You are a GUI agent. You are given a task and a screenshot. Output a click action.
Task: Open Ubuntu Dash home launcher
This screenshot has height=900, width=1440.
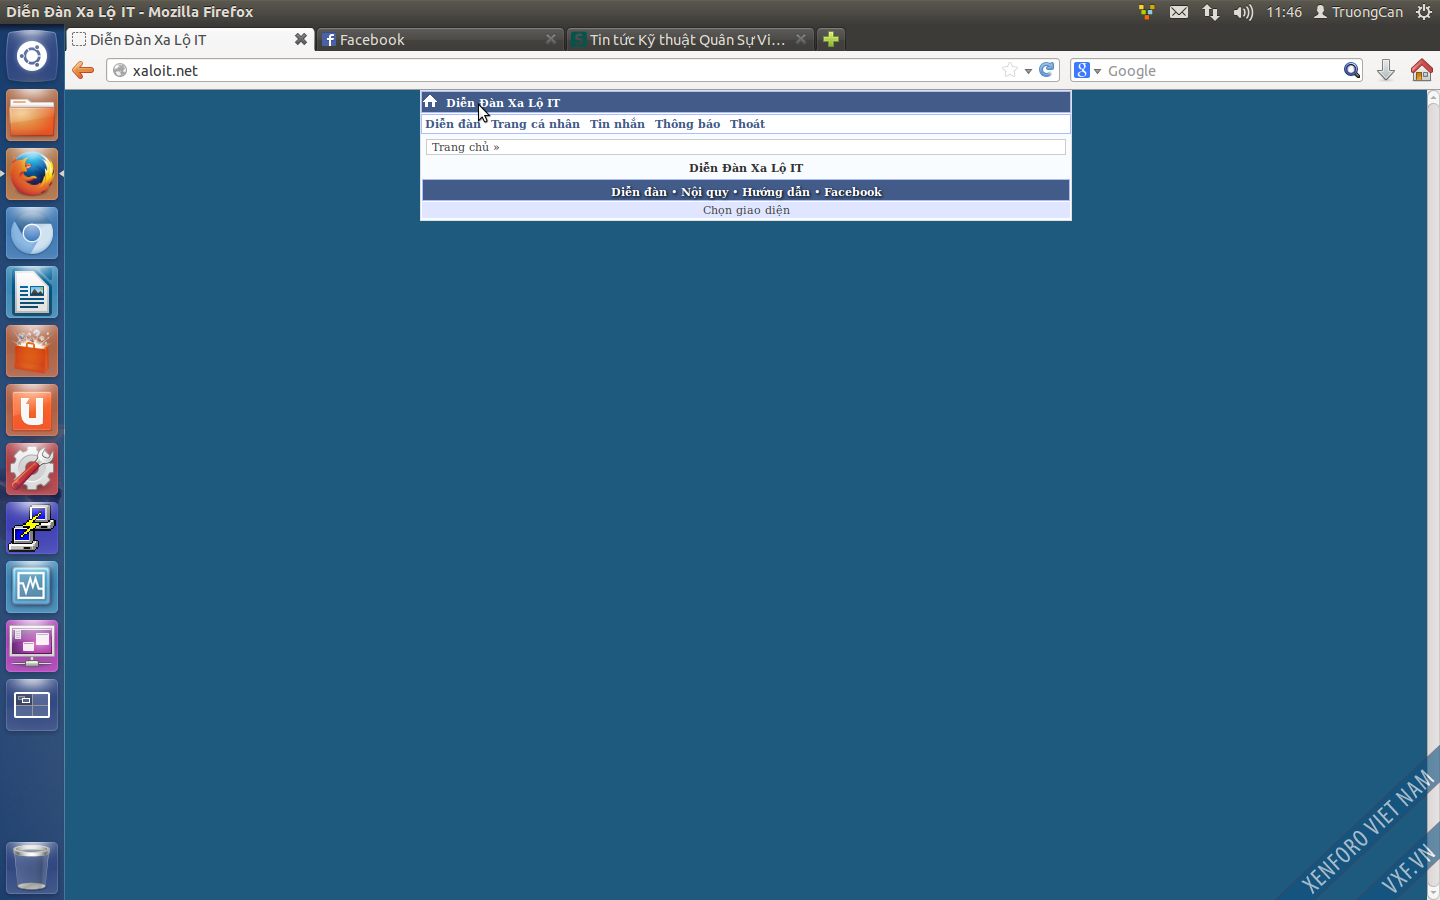pyautogui.click(x=32, y=56)
